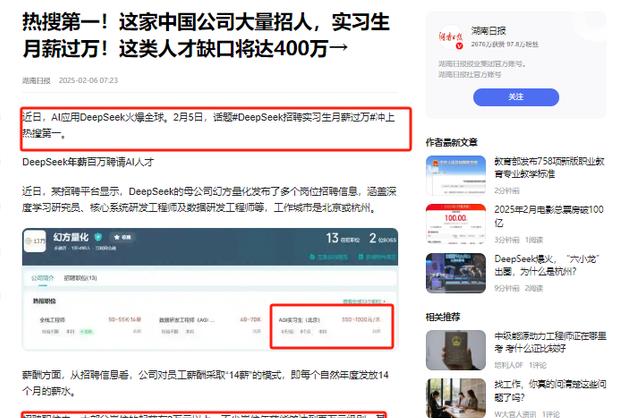The height and width of the screenshot is (418, 636).
Task: Click the blue 关注 follow button
Action: click(x=516, y=97)
